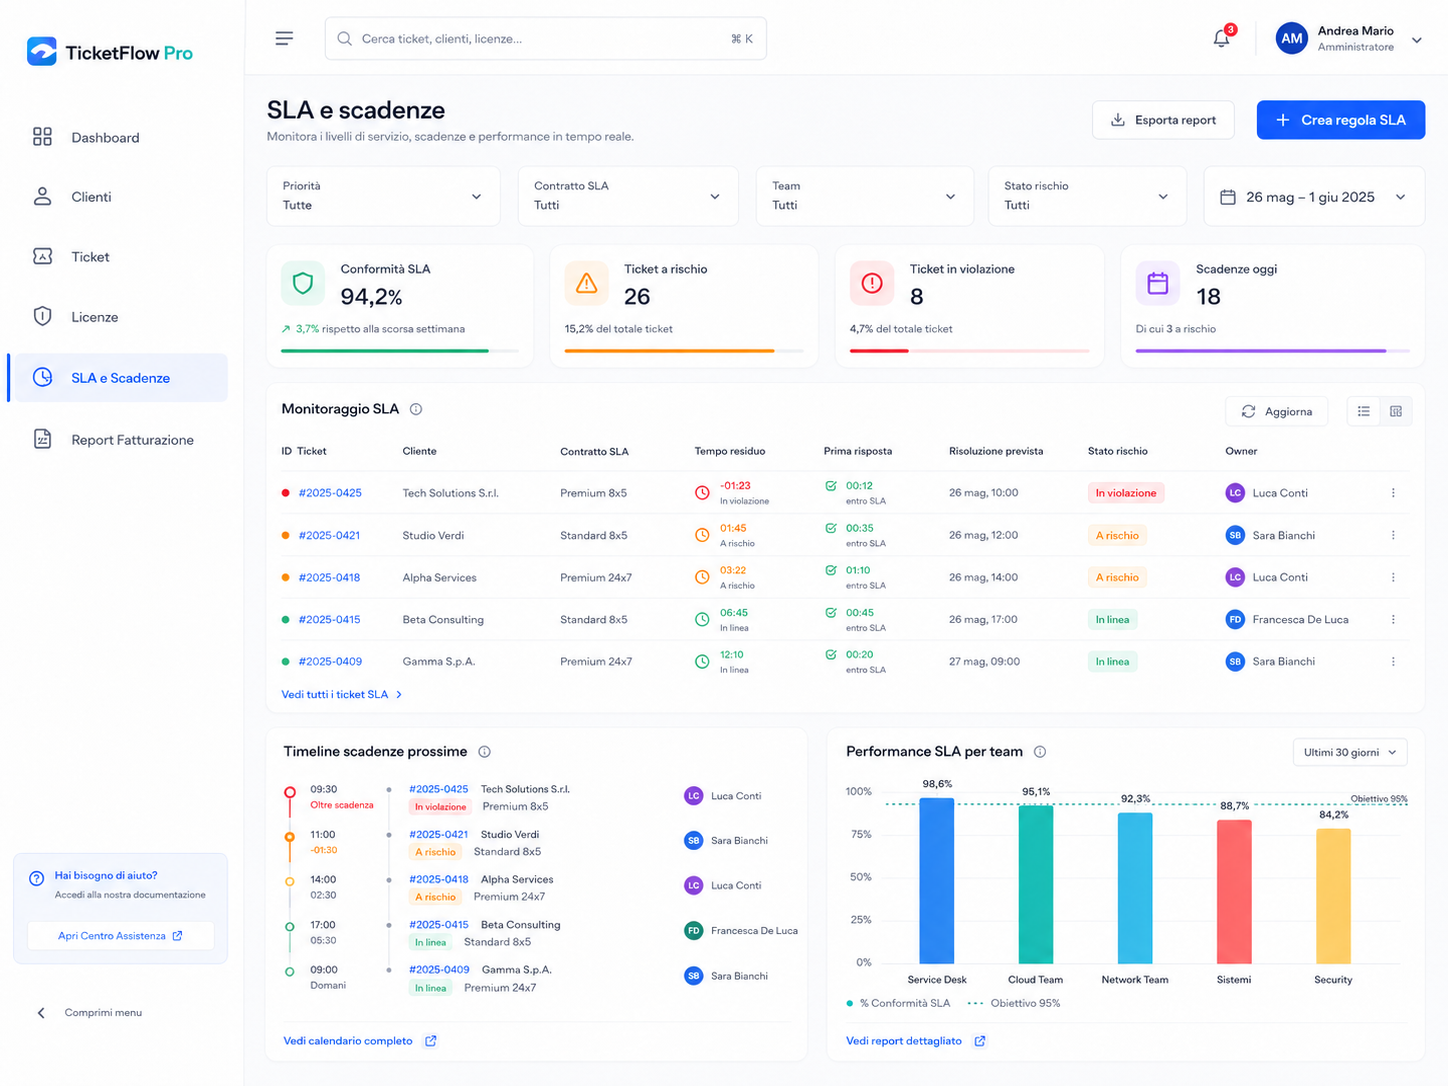This screenshot has width=1448, height=1086.
Task: Click info icon beside Performance SLA per team
Action: click(x=1040, y=752)
